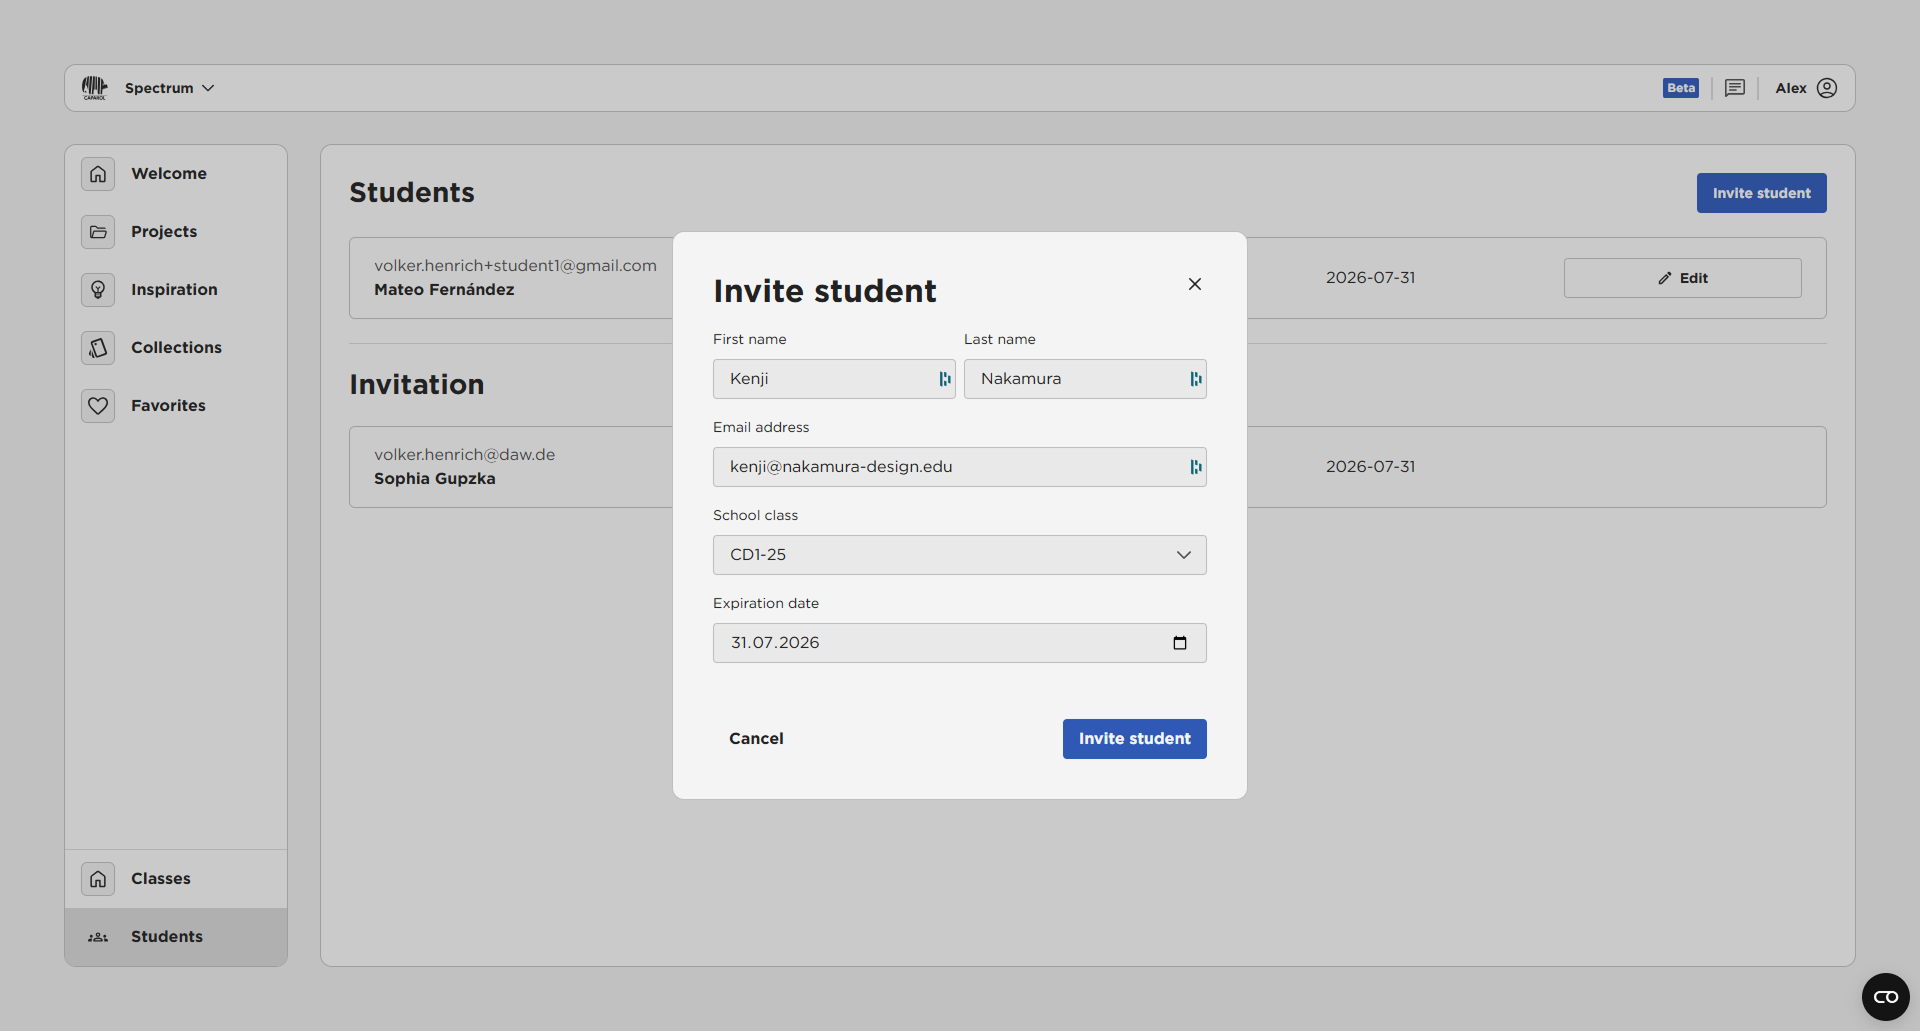
Task: Select Favorites heart item in sidebar
Action: tap(168, 406)
